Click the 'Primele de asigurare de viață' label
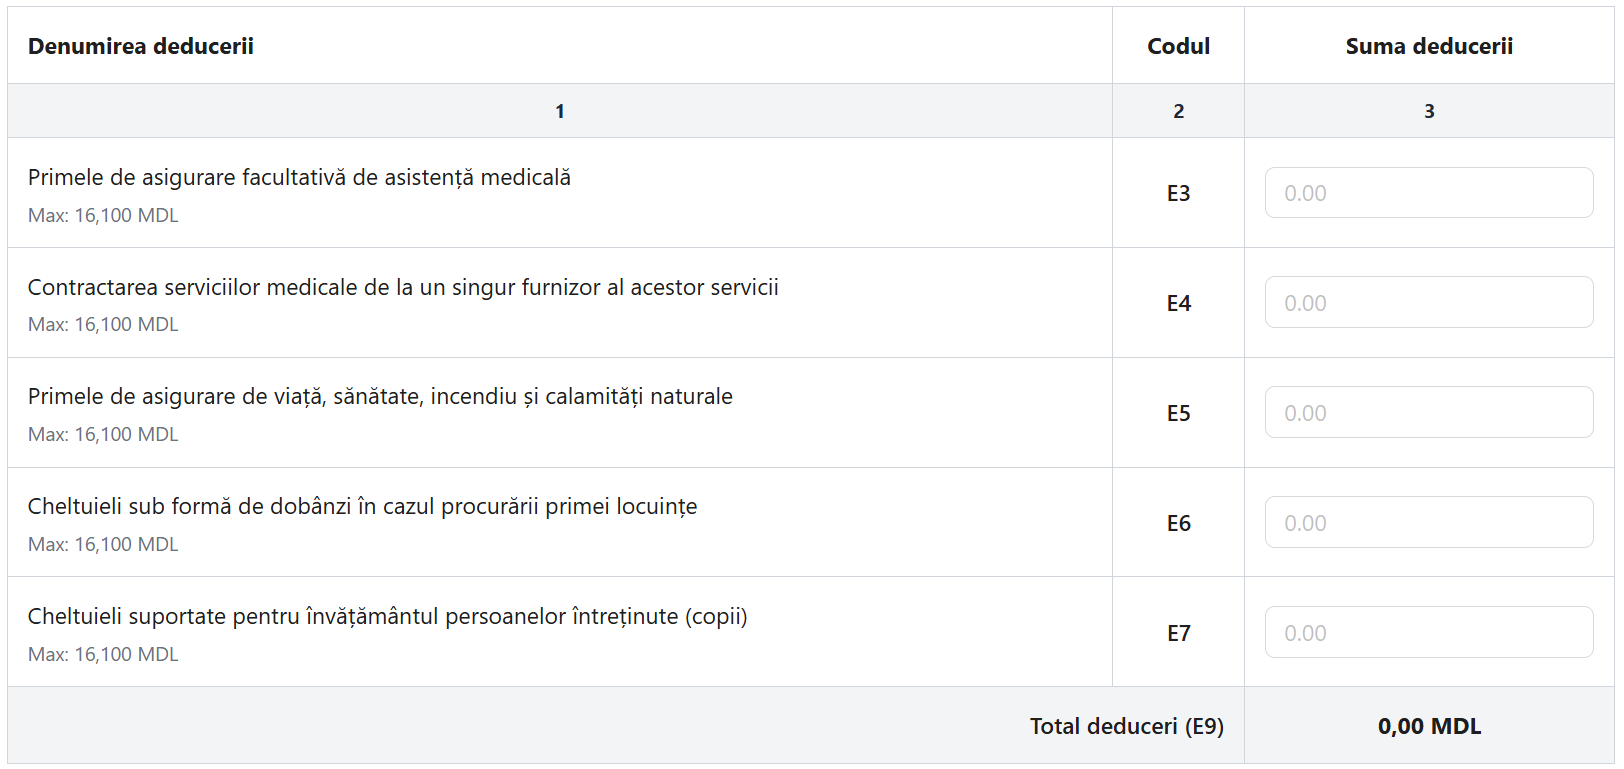The width and height of the screenshot is (1624, 769). (x=380, y=397)
